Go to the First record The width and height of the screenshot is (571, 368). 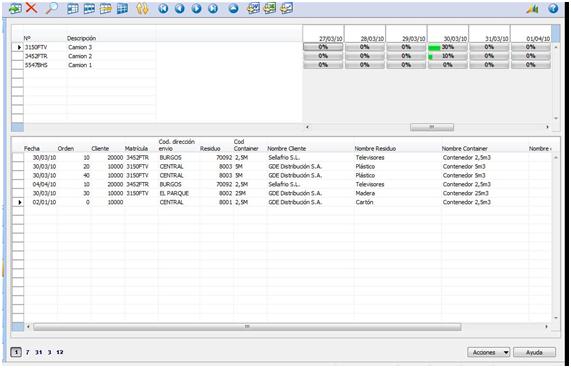pyautogui.click(x=163, y=8)
